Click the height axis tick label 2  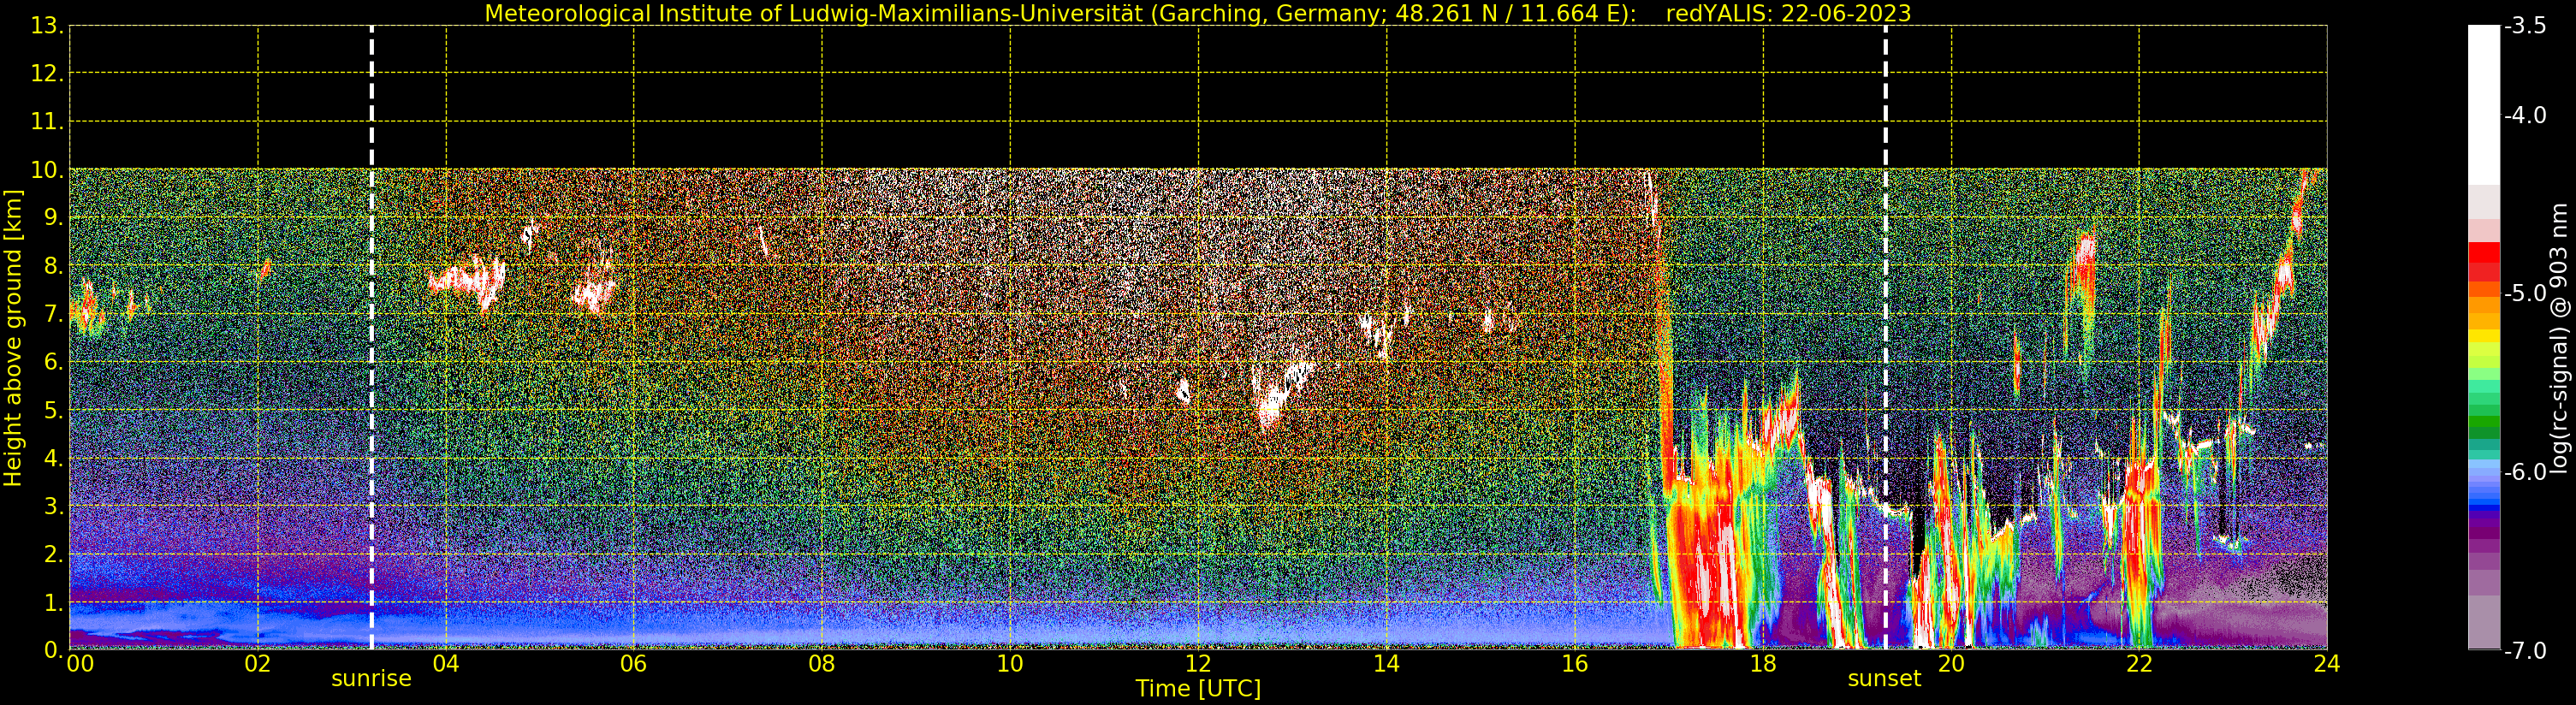[53, 555]
